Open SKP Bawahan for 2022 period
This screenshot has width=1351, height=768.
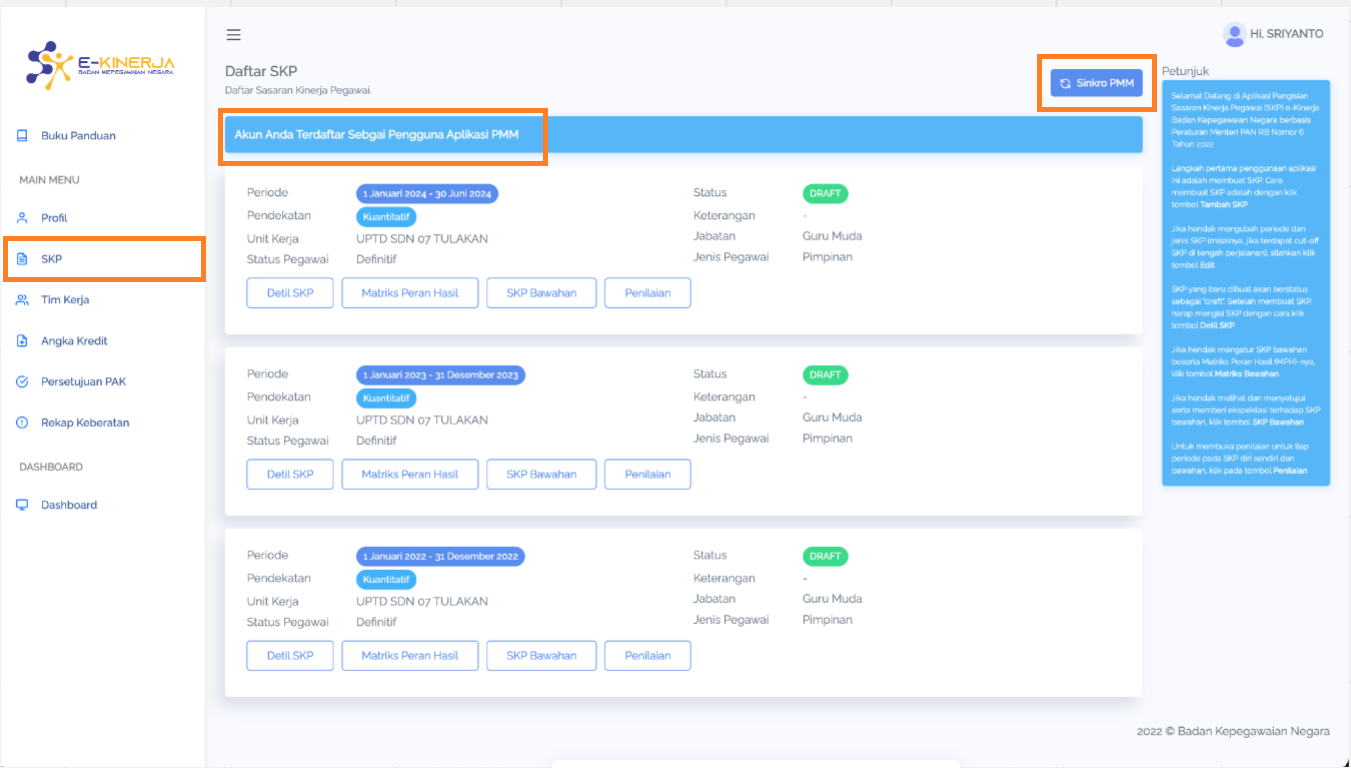(x=541, y=655)
